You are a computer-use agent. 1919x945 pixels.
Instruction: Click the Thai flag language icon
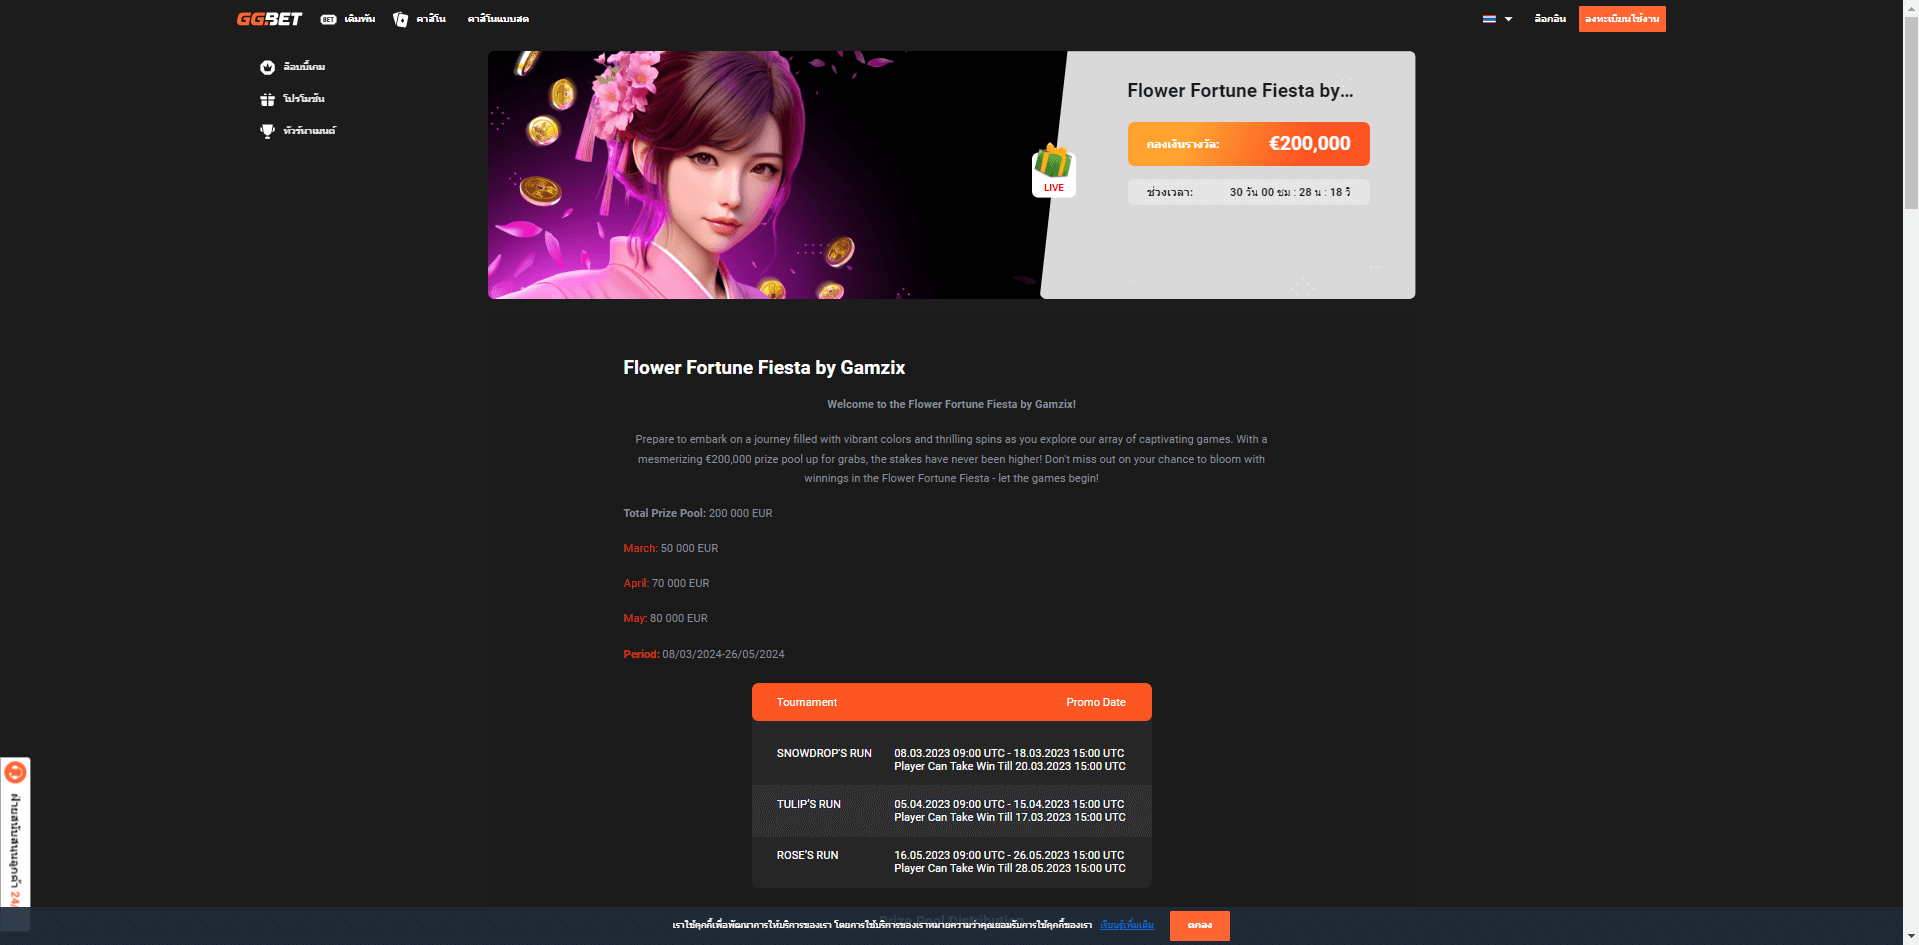pos(1489,19)
